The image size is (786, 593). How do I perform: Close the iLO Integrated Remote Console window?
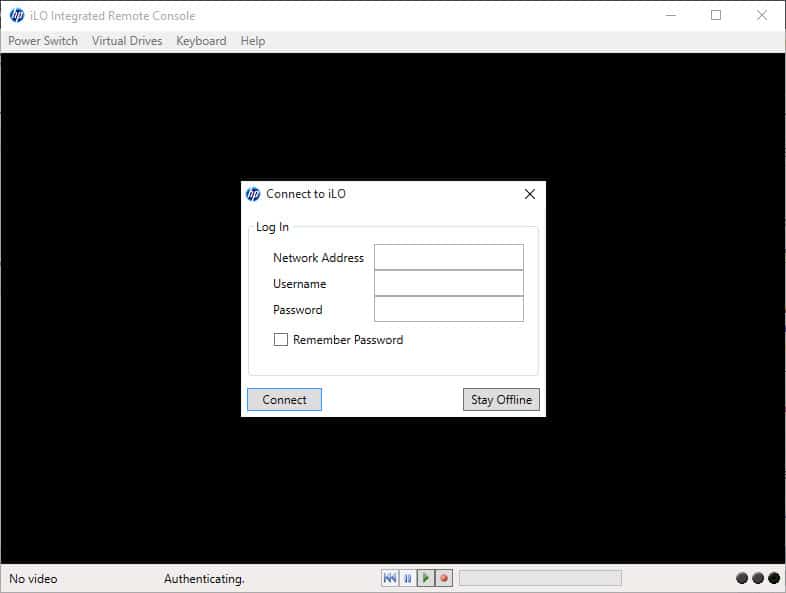click(x=761, y=16)
